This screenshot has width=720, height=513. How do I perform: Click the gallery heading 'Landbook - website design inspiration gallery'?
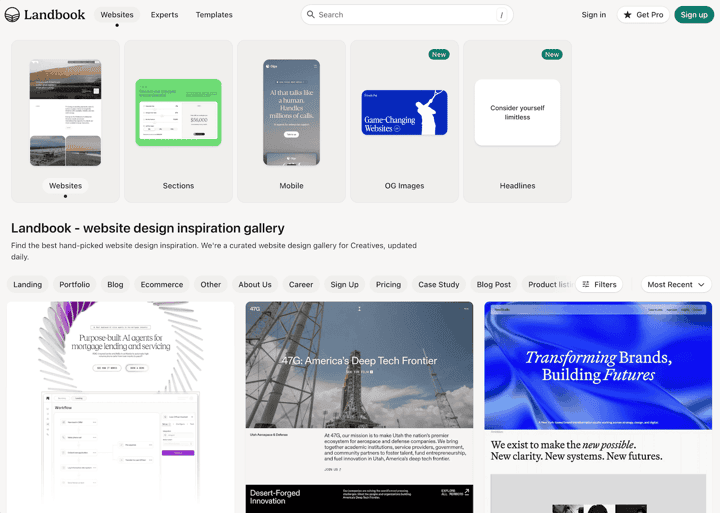(x=148, y=228)
